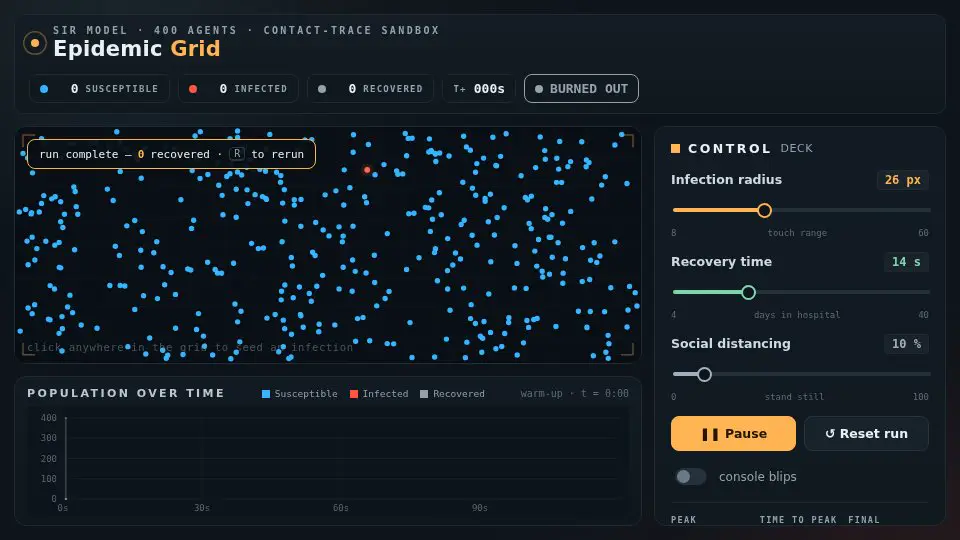Click the 400 label on chart y-axis
The height and width of the screenshot is (540, 960).
[x=48, y=418]
